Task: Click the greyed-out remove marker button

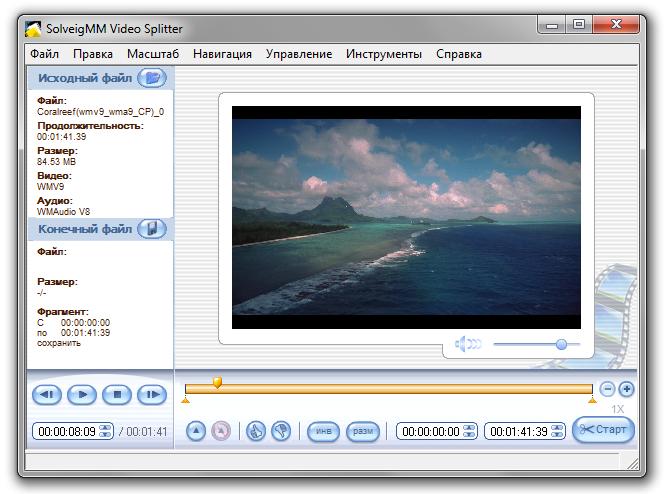Action: coord(221,431)
